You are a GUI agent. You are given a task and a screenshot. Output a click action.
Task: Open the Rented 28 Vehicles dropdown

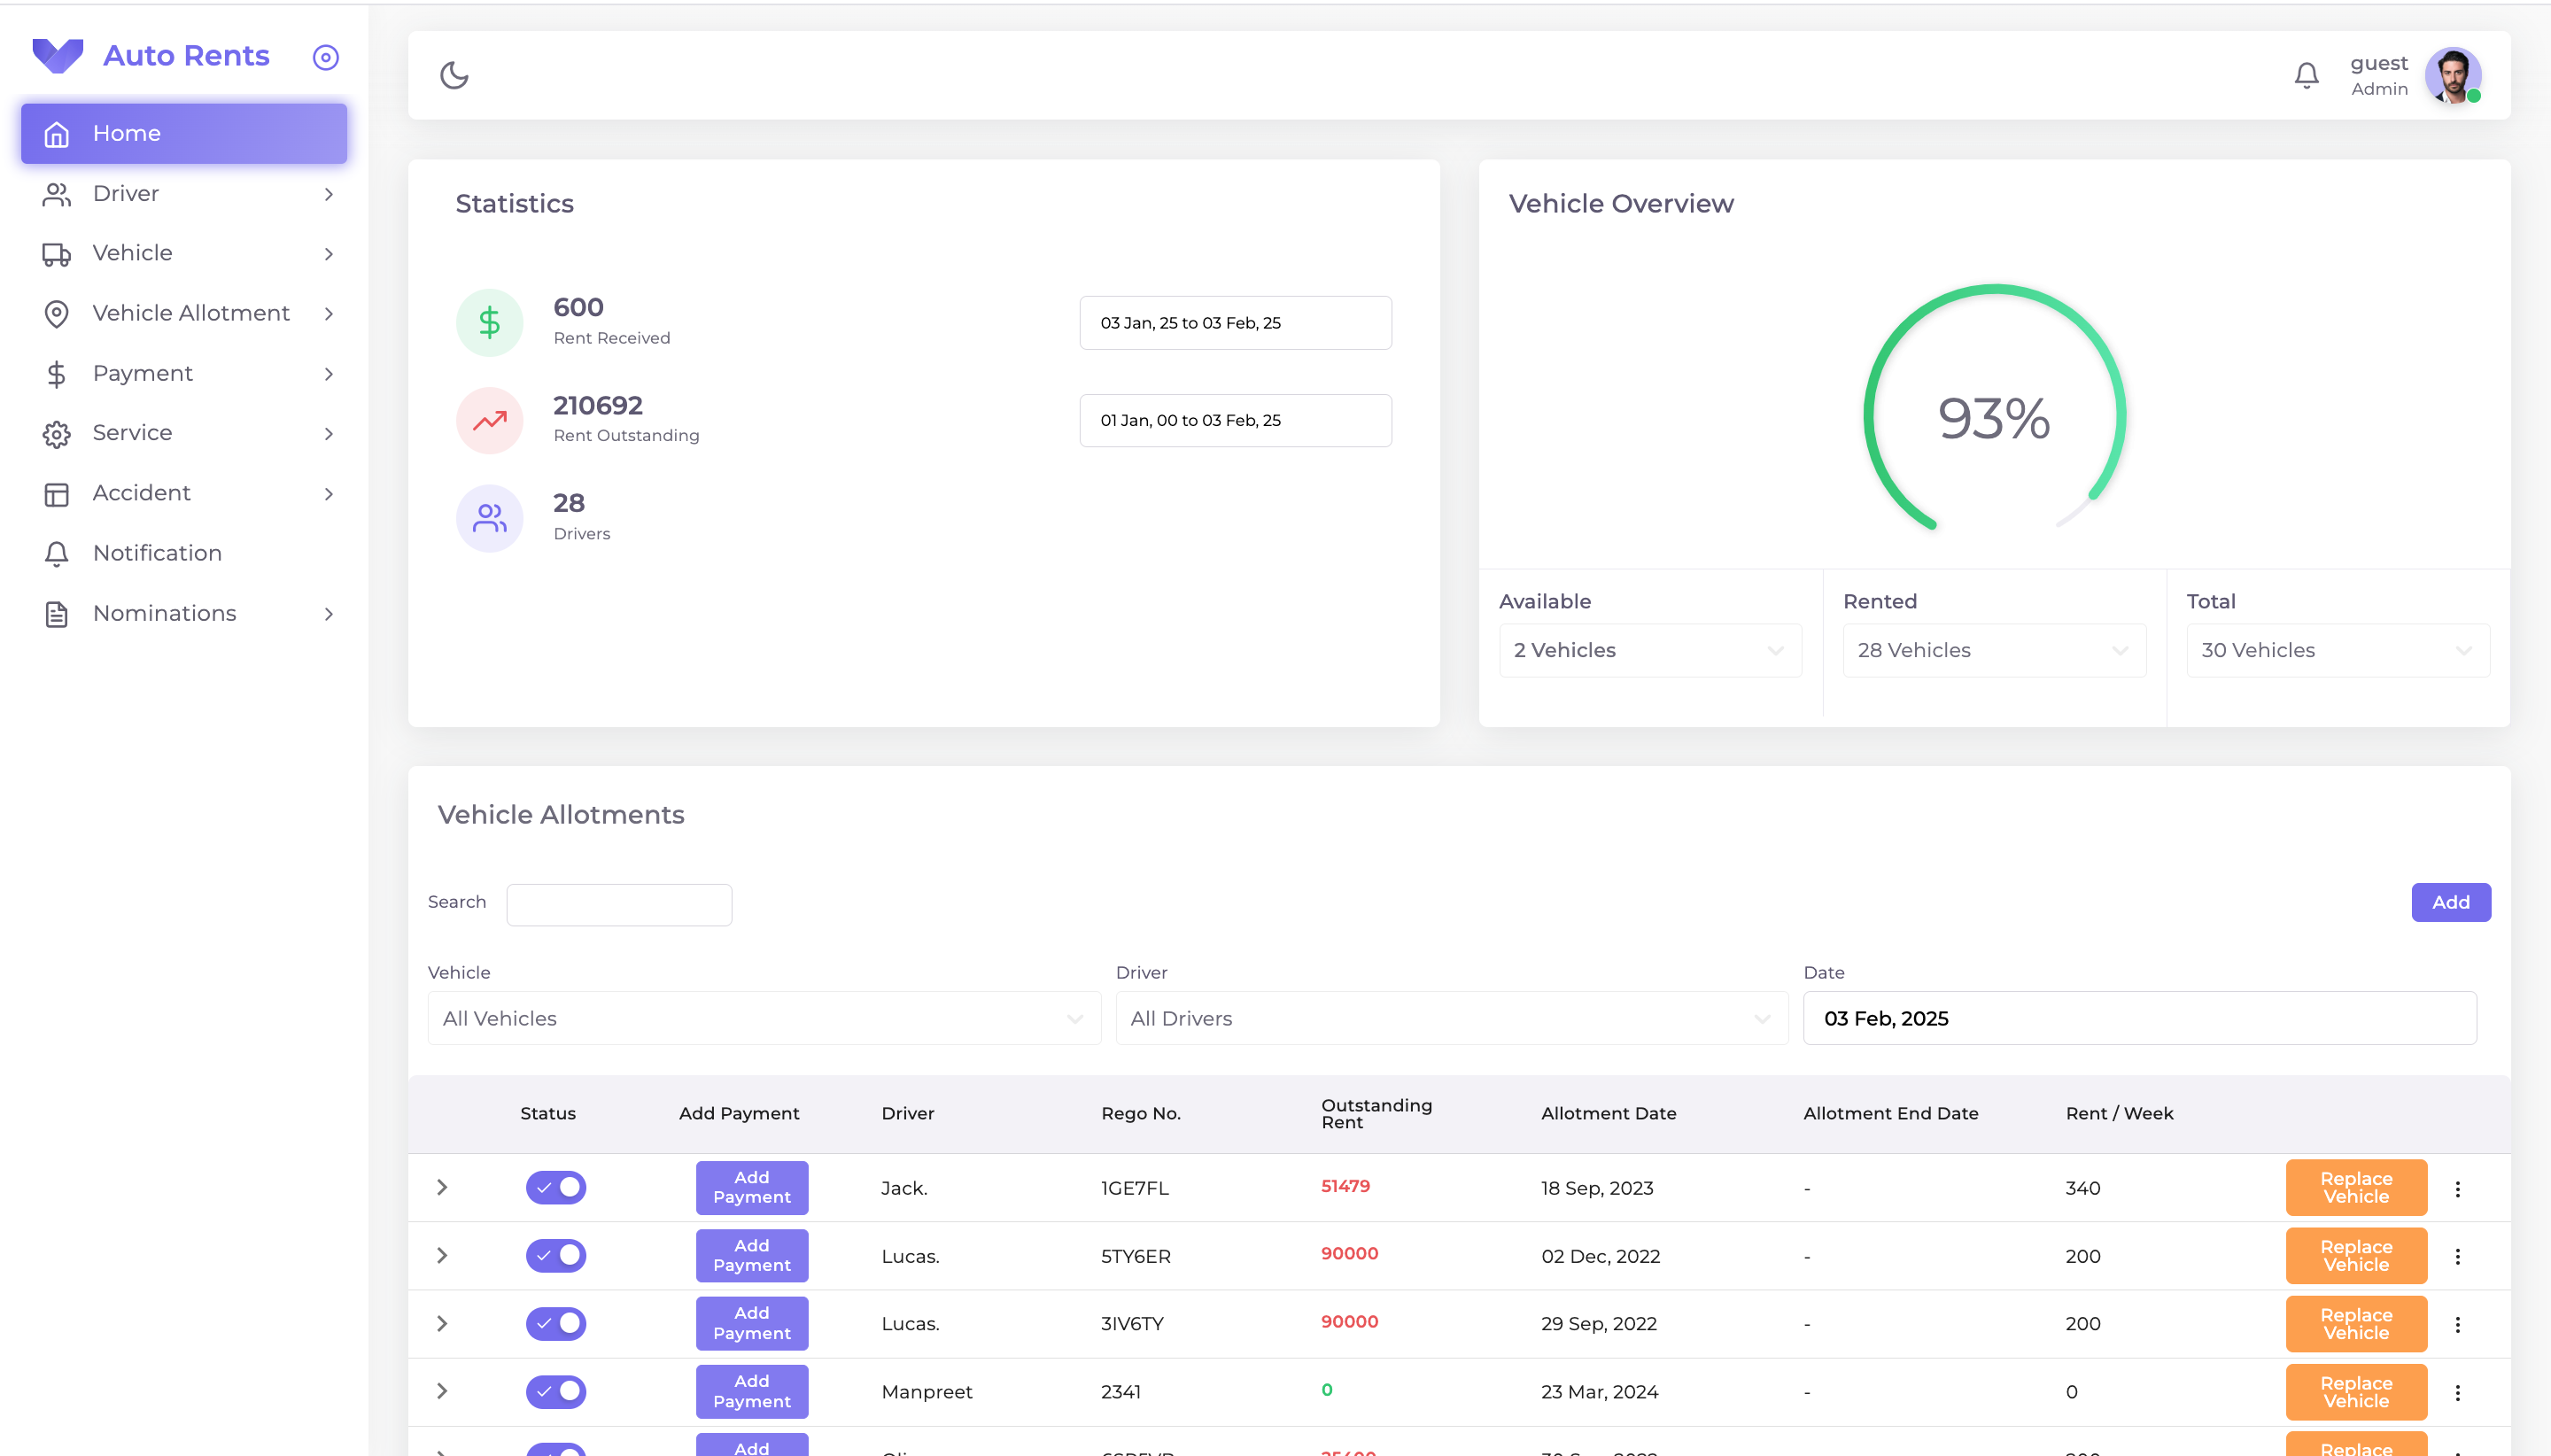[x=1993, y=650]
